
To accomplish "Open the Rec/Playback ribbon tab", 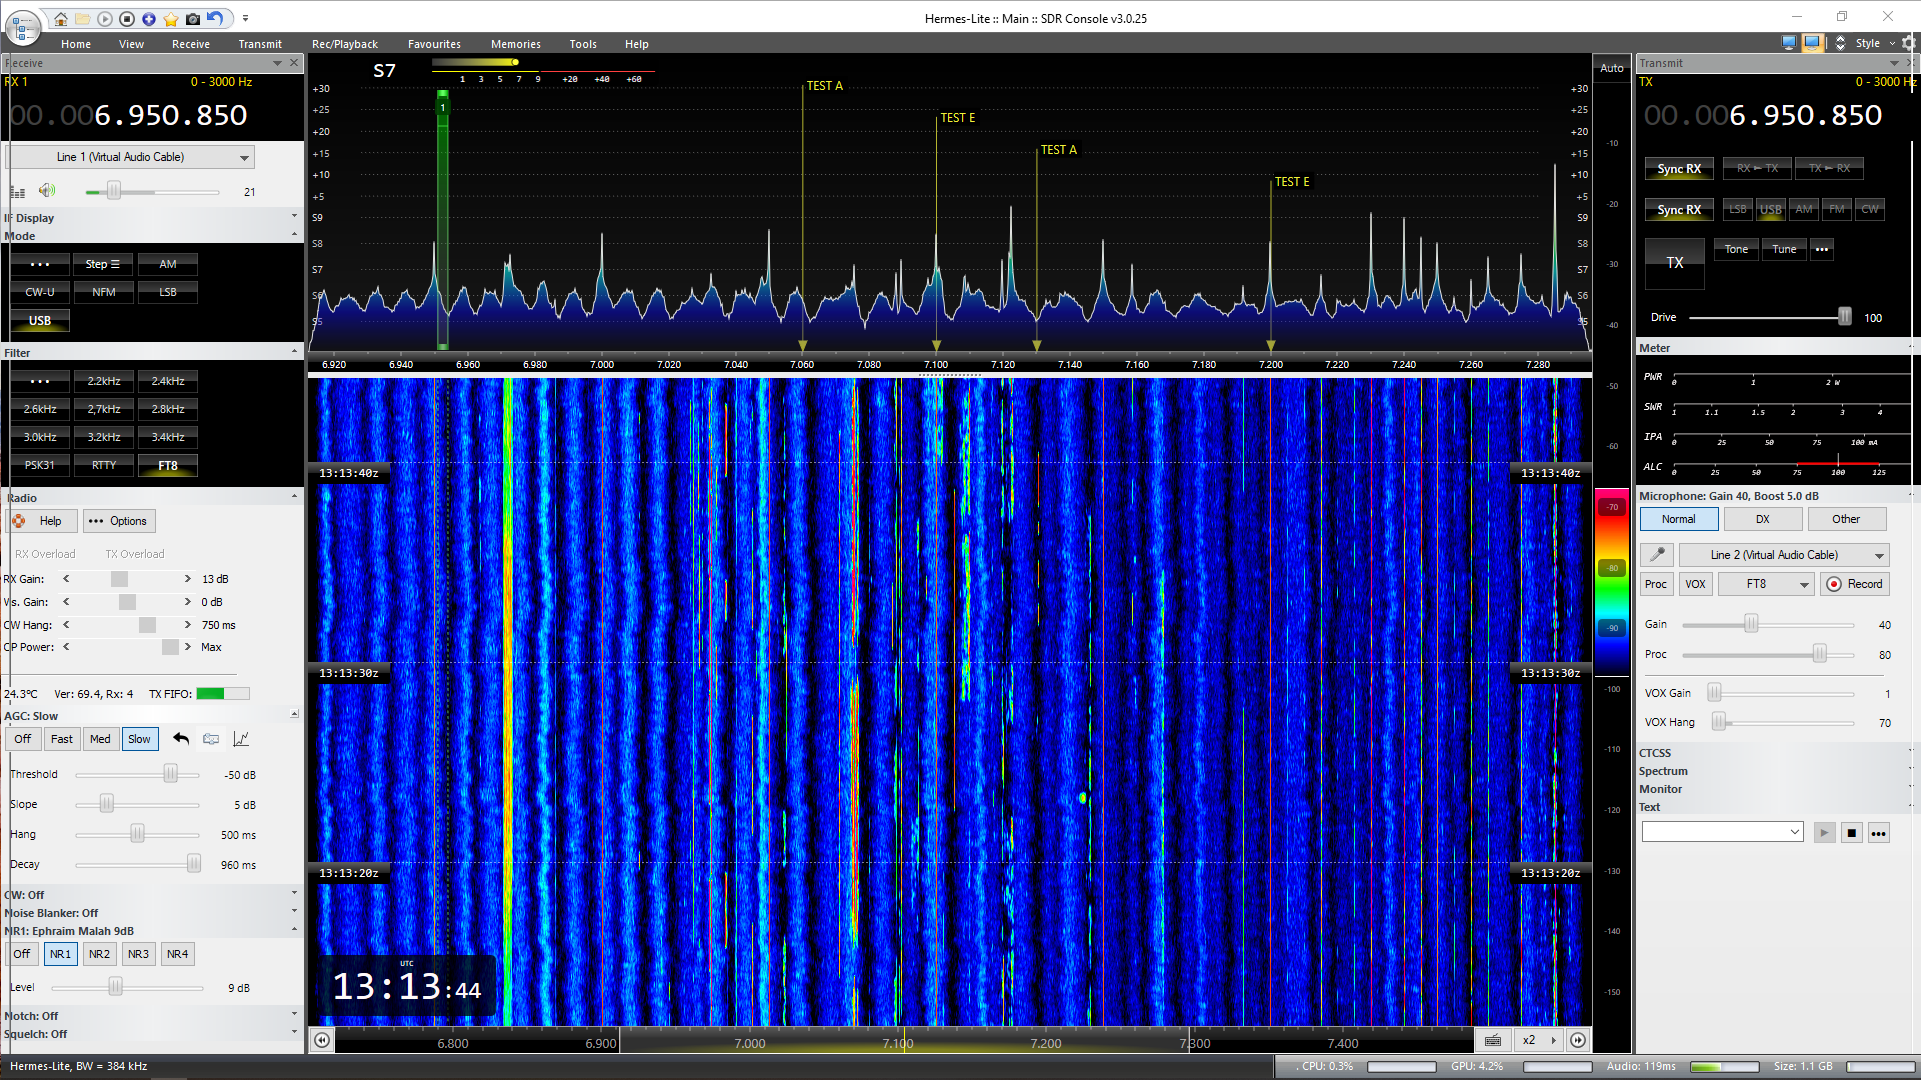I will point(344,44).
